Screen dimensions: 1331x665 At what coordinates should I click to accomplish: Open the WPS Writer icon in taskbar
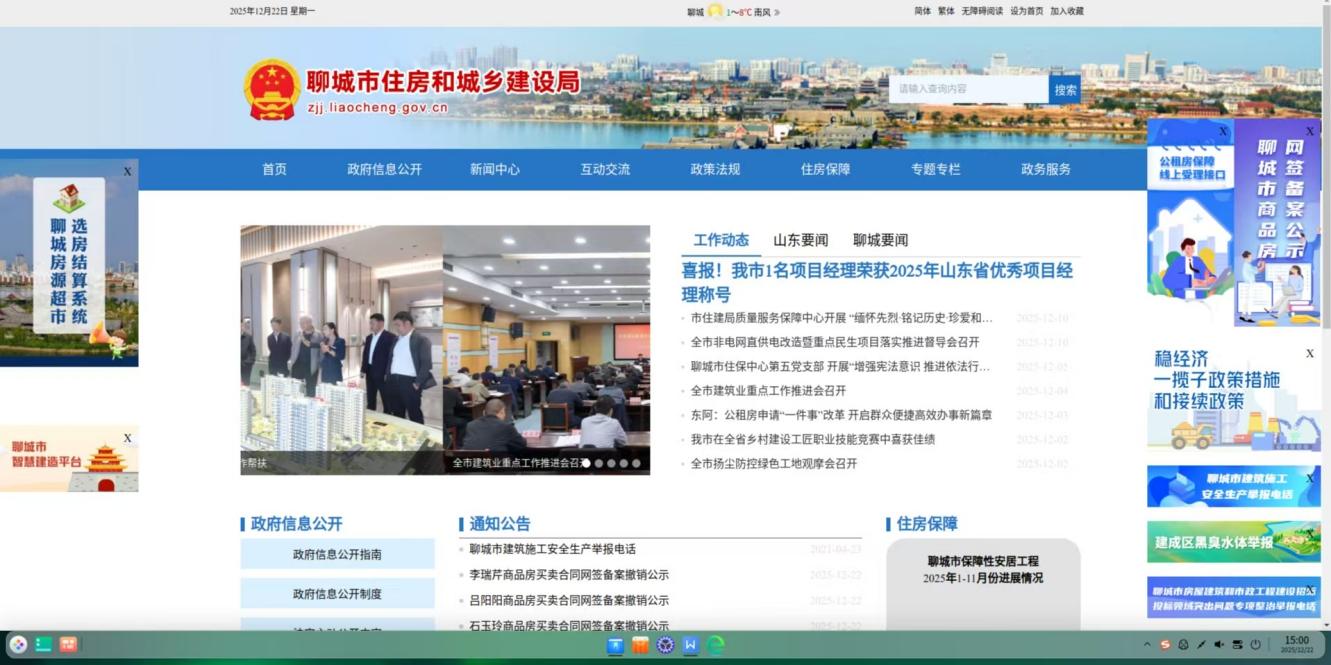[x=690, y=646]
